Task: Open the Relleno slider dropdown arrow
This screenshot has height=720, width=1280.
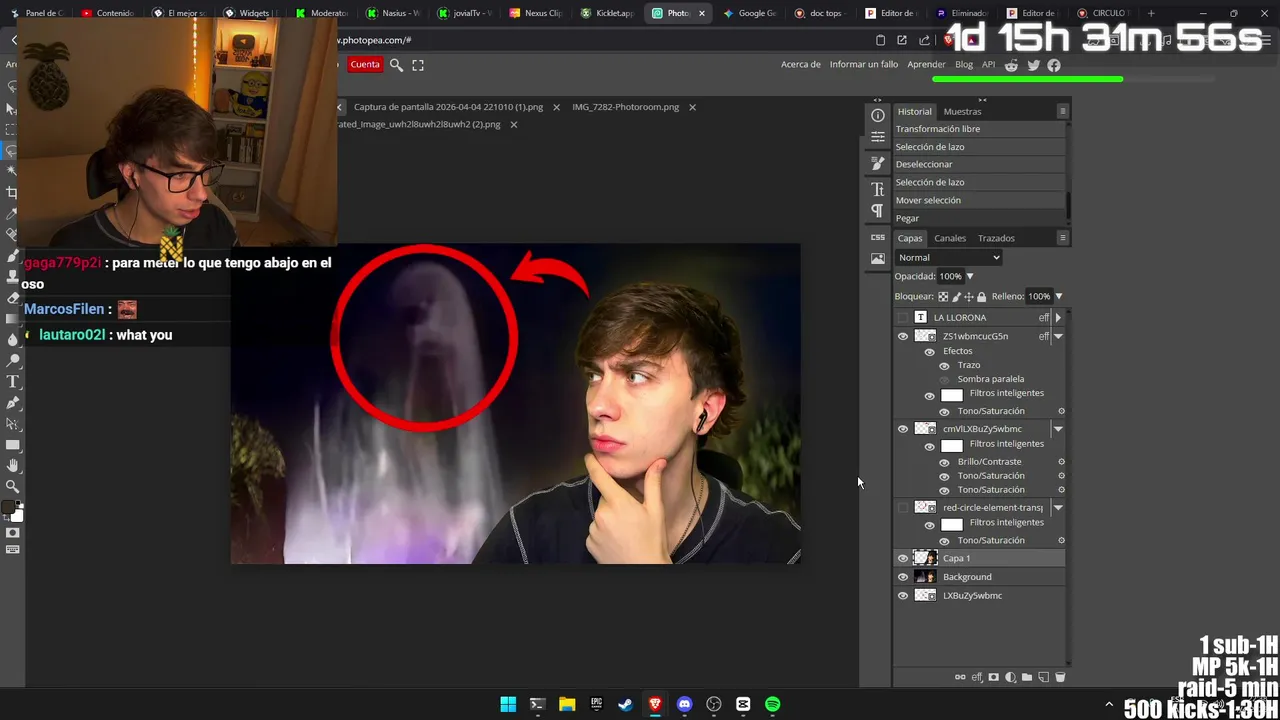Action: pos(1059,296)
